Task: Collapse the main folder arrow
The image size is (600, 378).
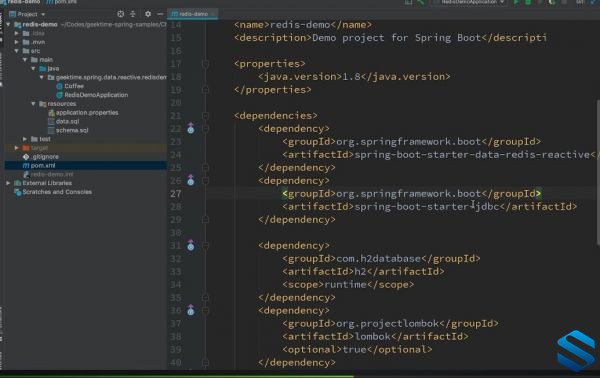Action: point(25,60)
